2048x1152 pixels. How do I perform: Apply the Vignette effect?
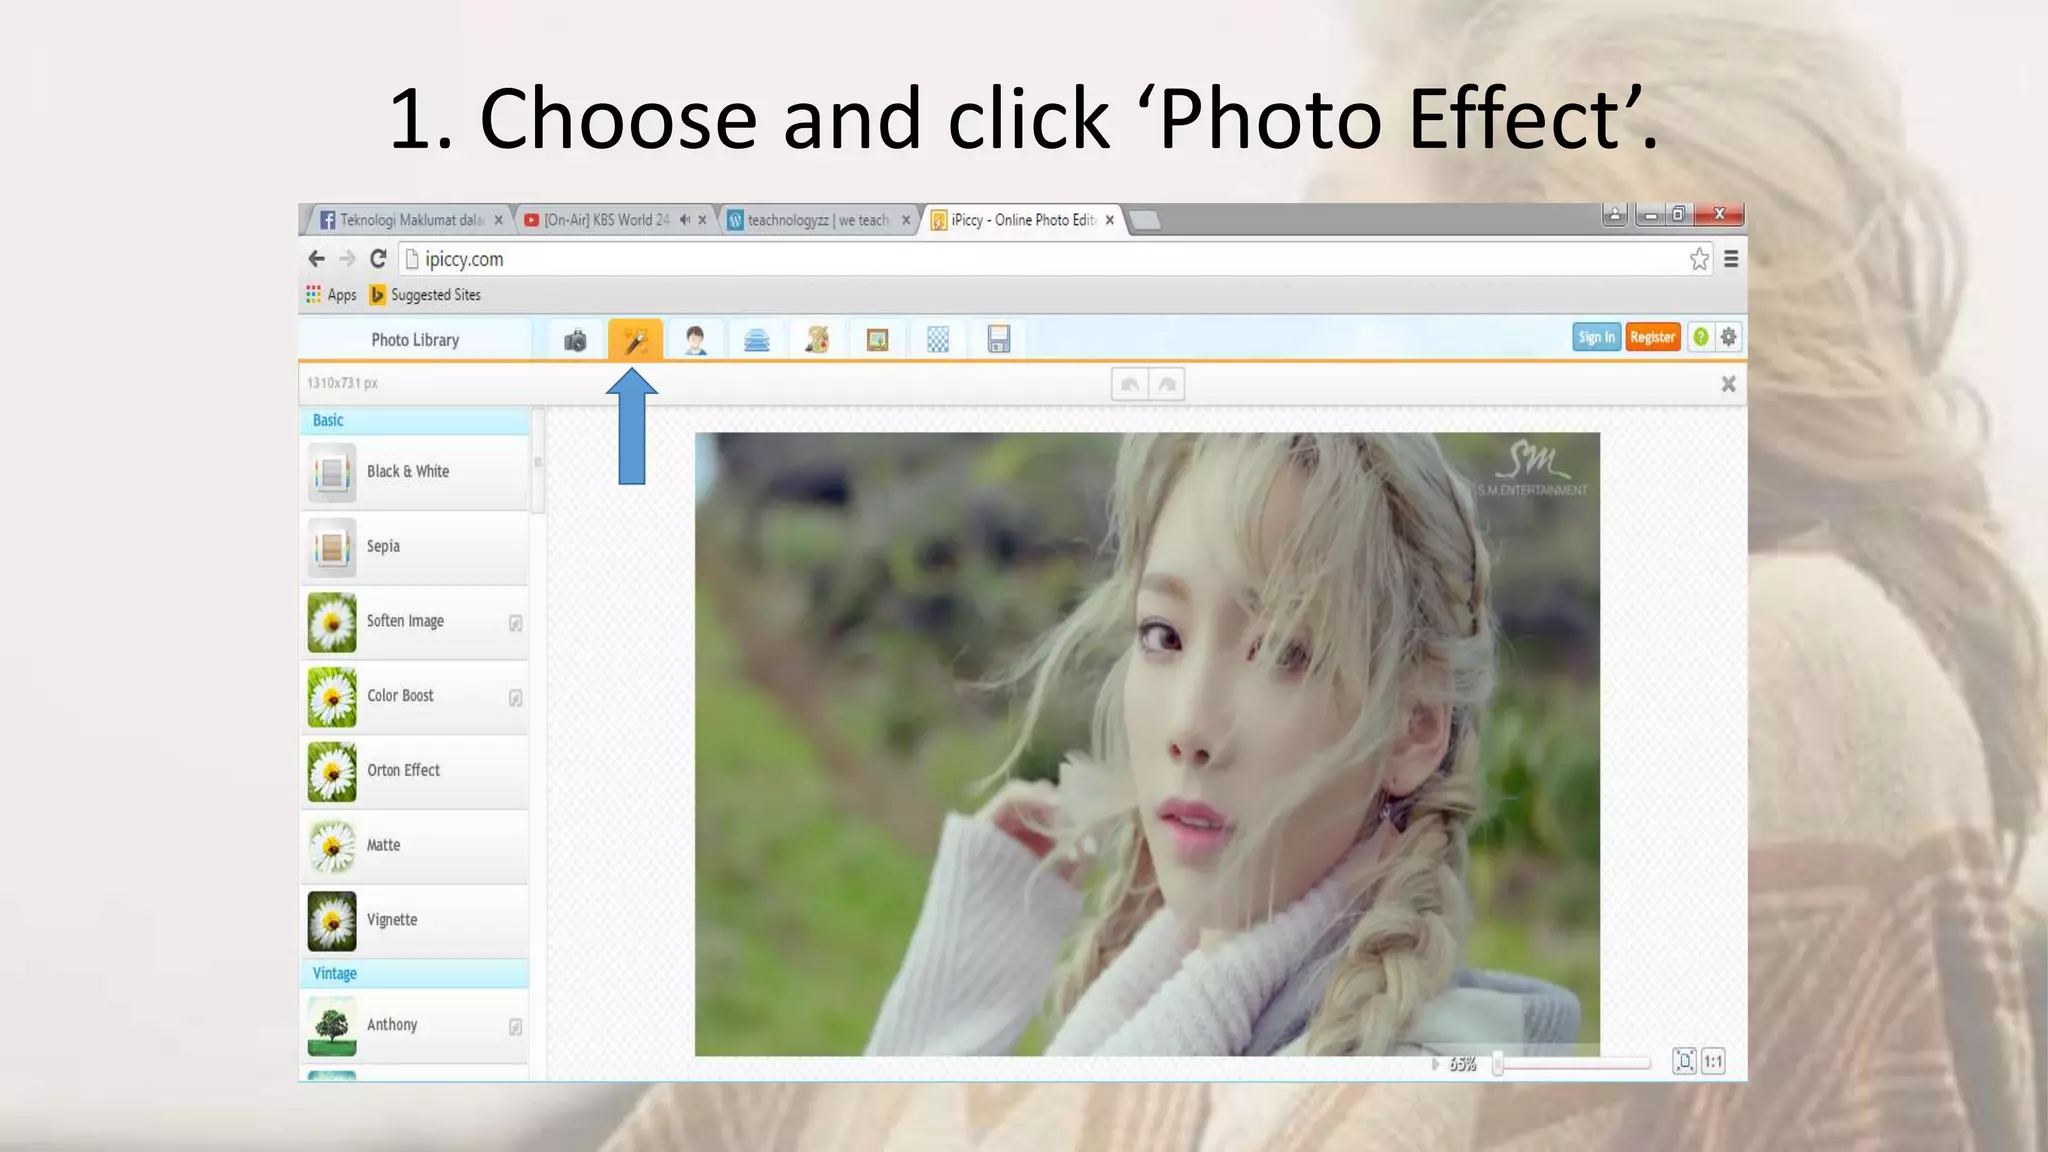[414, 921]
